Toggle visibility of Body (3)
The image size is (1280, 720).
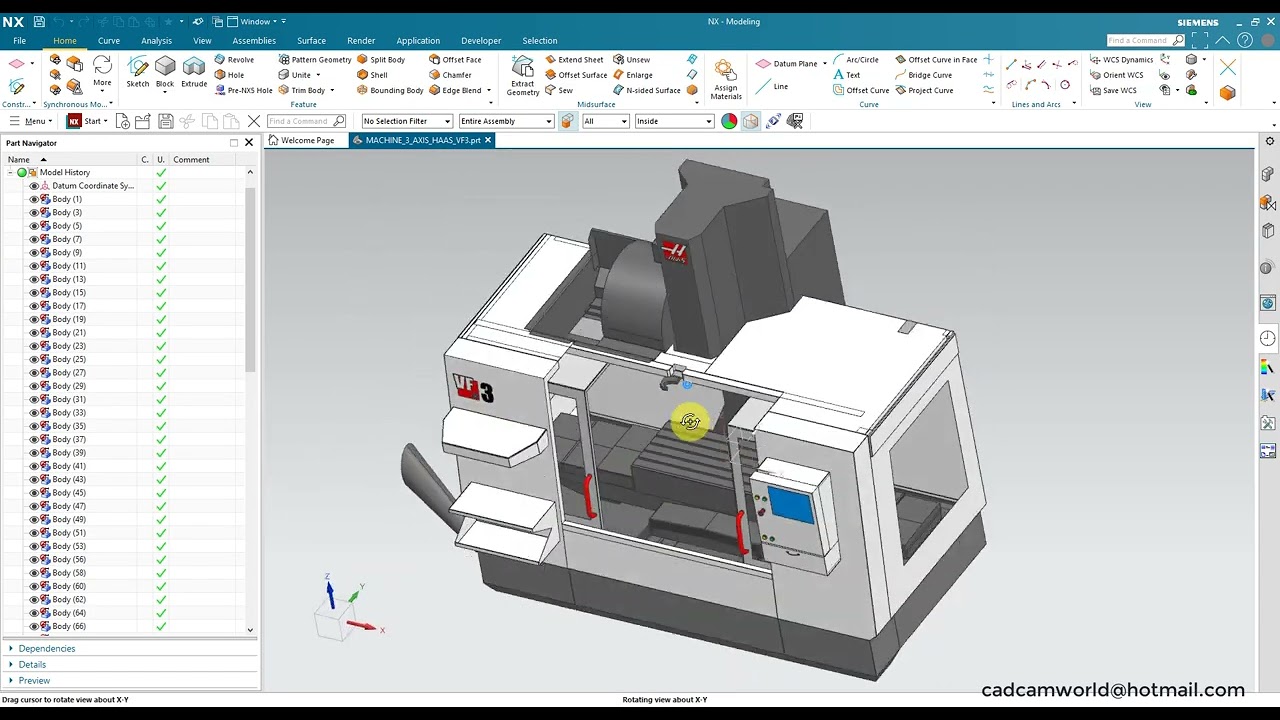point(34,212)
